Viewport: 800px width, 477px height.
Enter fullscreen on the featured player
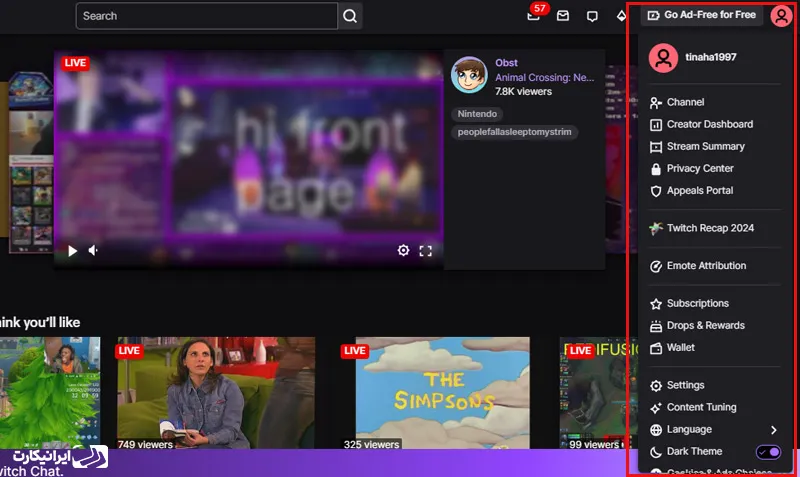[x=426, y=250]
